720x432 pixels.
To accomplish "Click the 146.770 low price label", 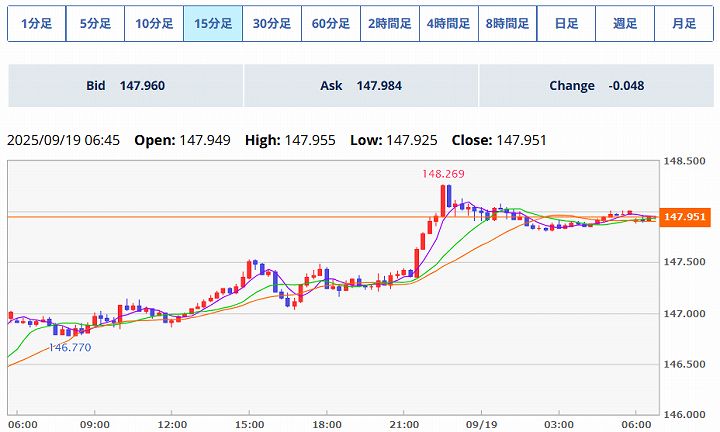I will 70,348.
